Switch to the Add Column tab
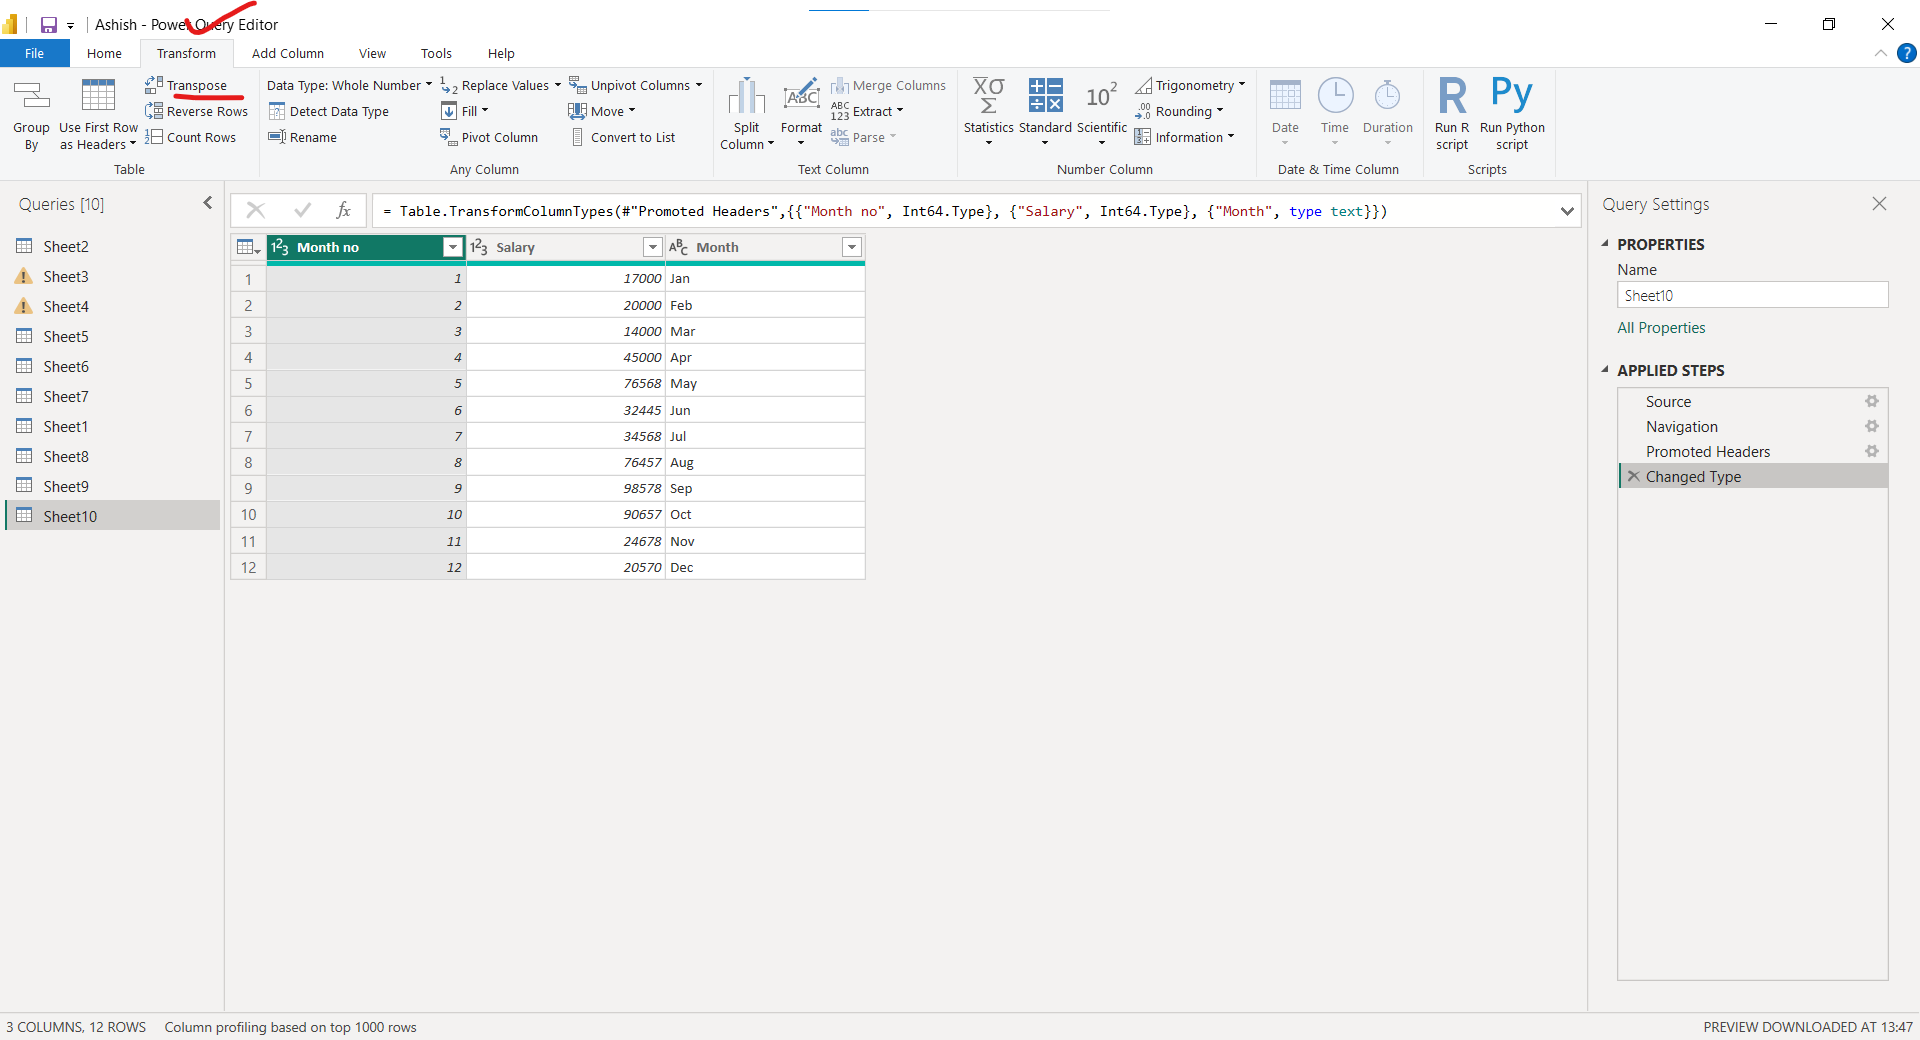This screenshot has width=1920, height=1040. click(x=287, y=53)
